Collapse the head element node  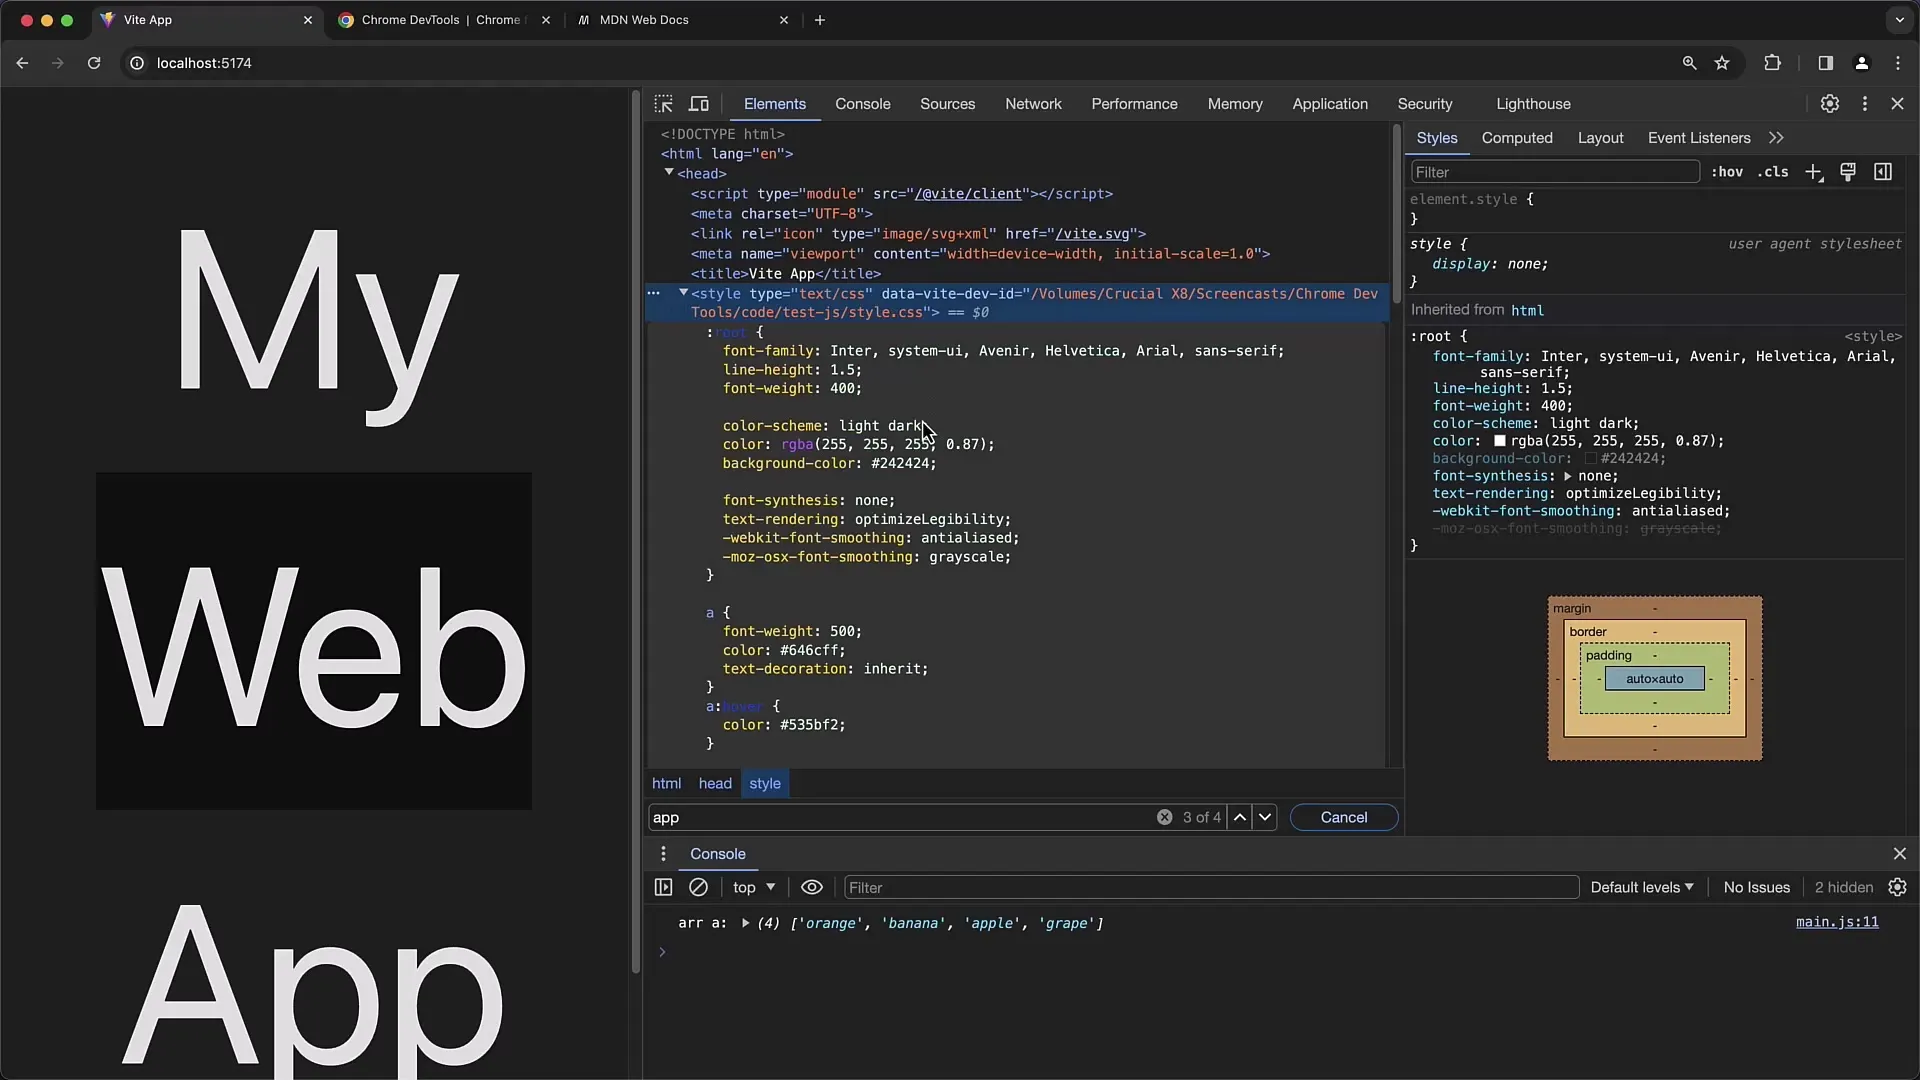click(669, 173)
